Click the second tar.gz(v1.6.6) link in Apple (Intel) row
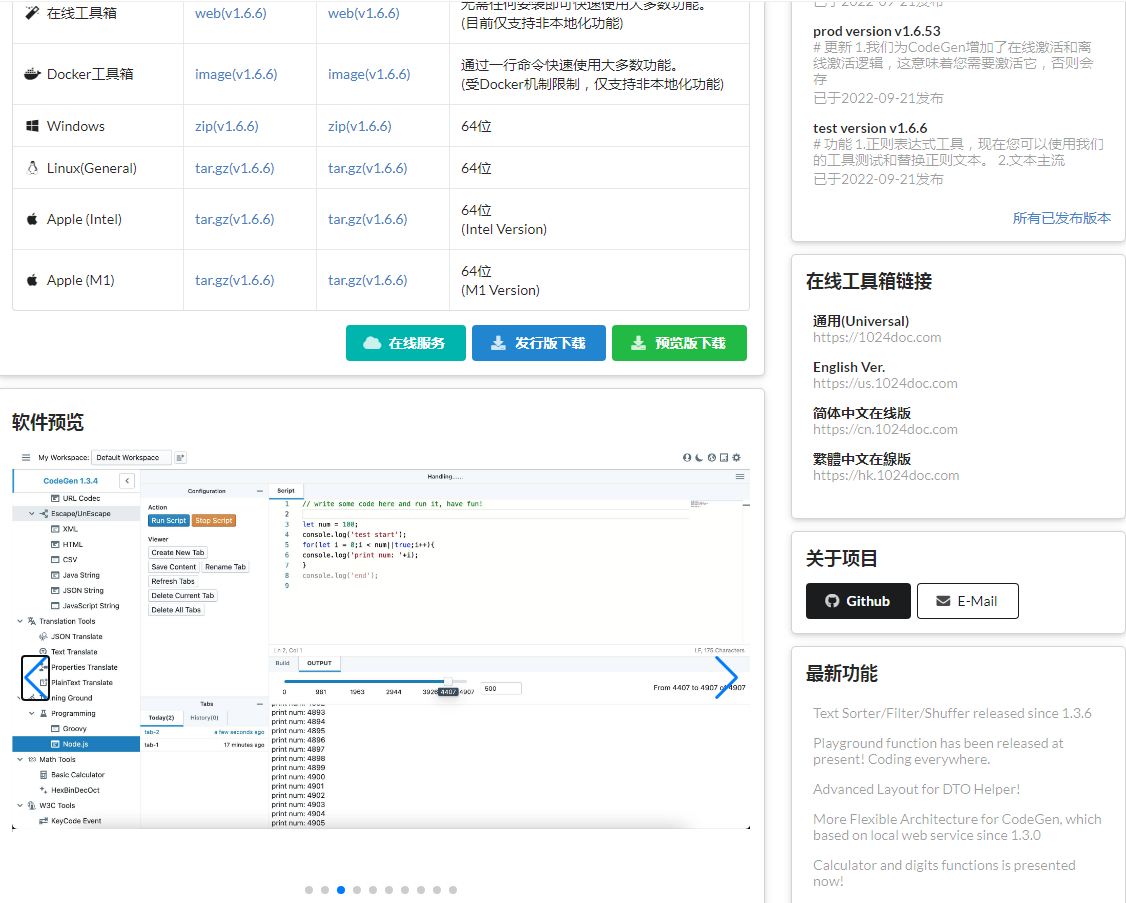1126x903 pixels. 368,219
